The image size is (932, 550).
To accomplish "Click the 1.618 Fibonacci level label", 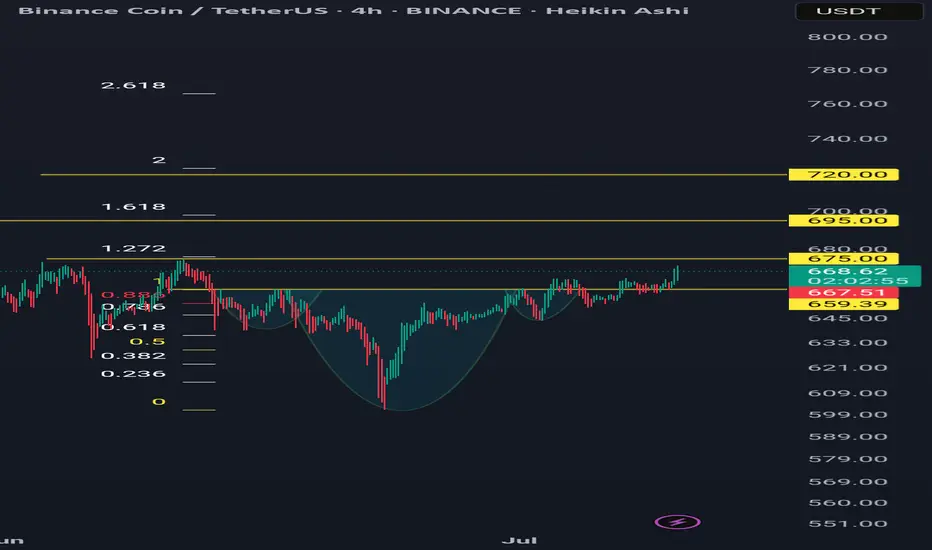I will pyautogui.click(x=133, y=206).
